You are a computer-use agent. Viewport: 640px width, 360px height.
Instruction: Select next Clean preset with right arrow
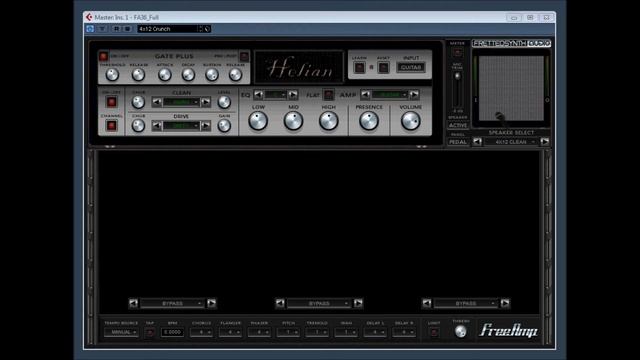pyautogui.click(x=206, y=102)
